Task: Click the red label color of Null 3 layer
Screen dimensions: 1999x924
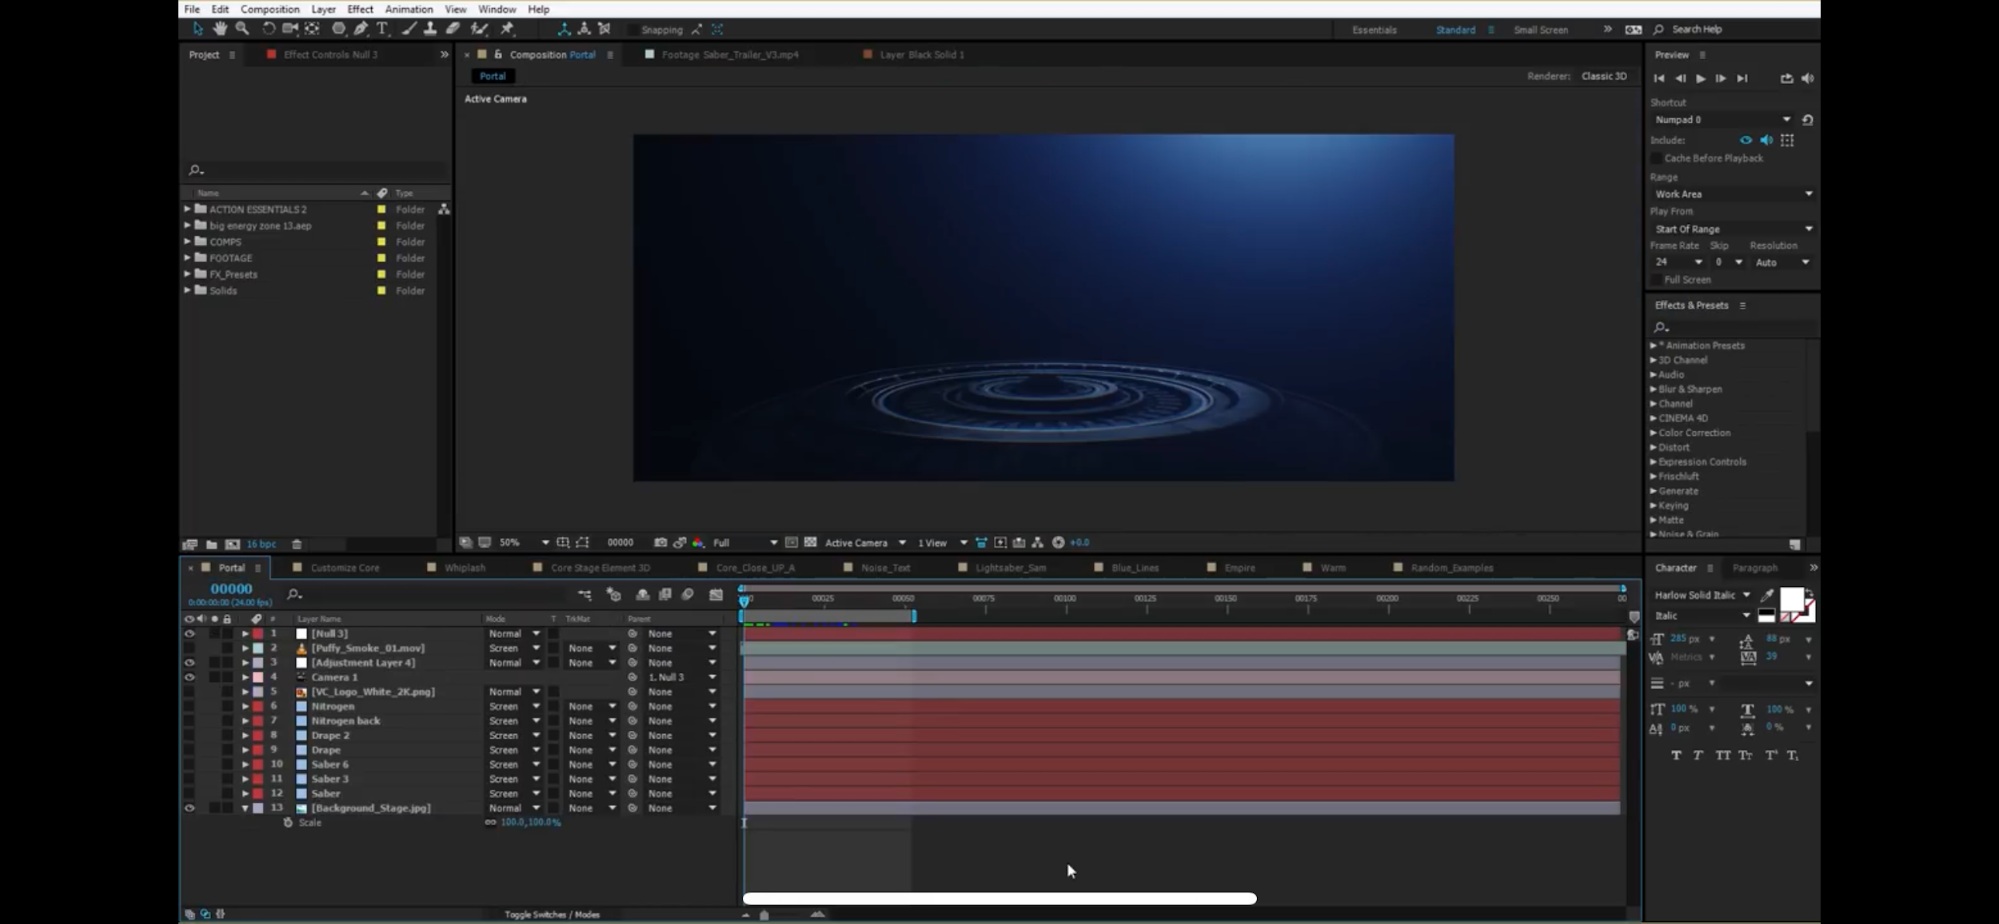Action: tap(258, 633)
